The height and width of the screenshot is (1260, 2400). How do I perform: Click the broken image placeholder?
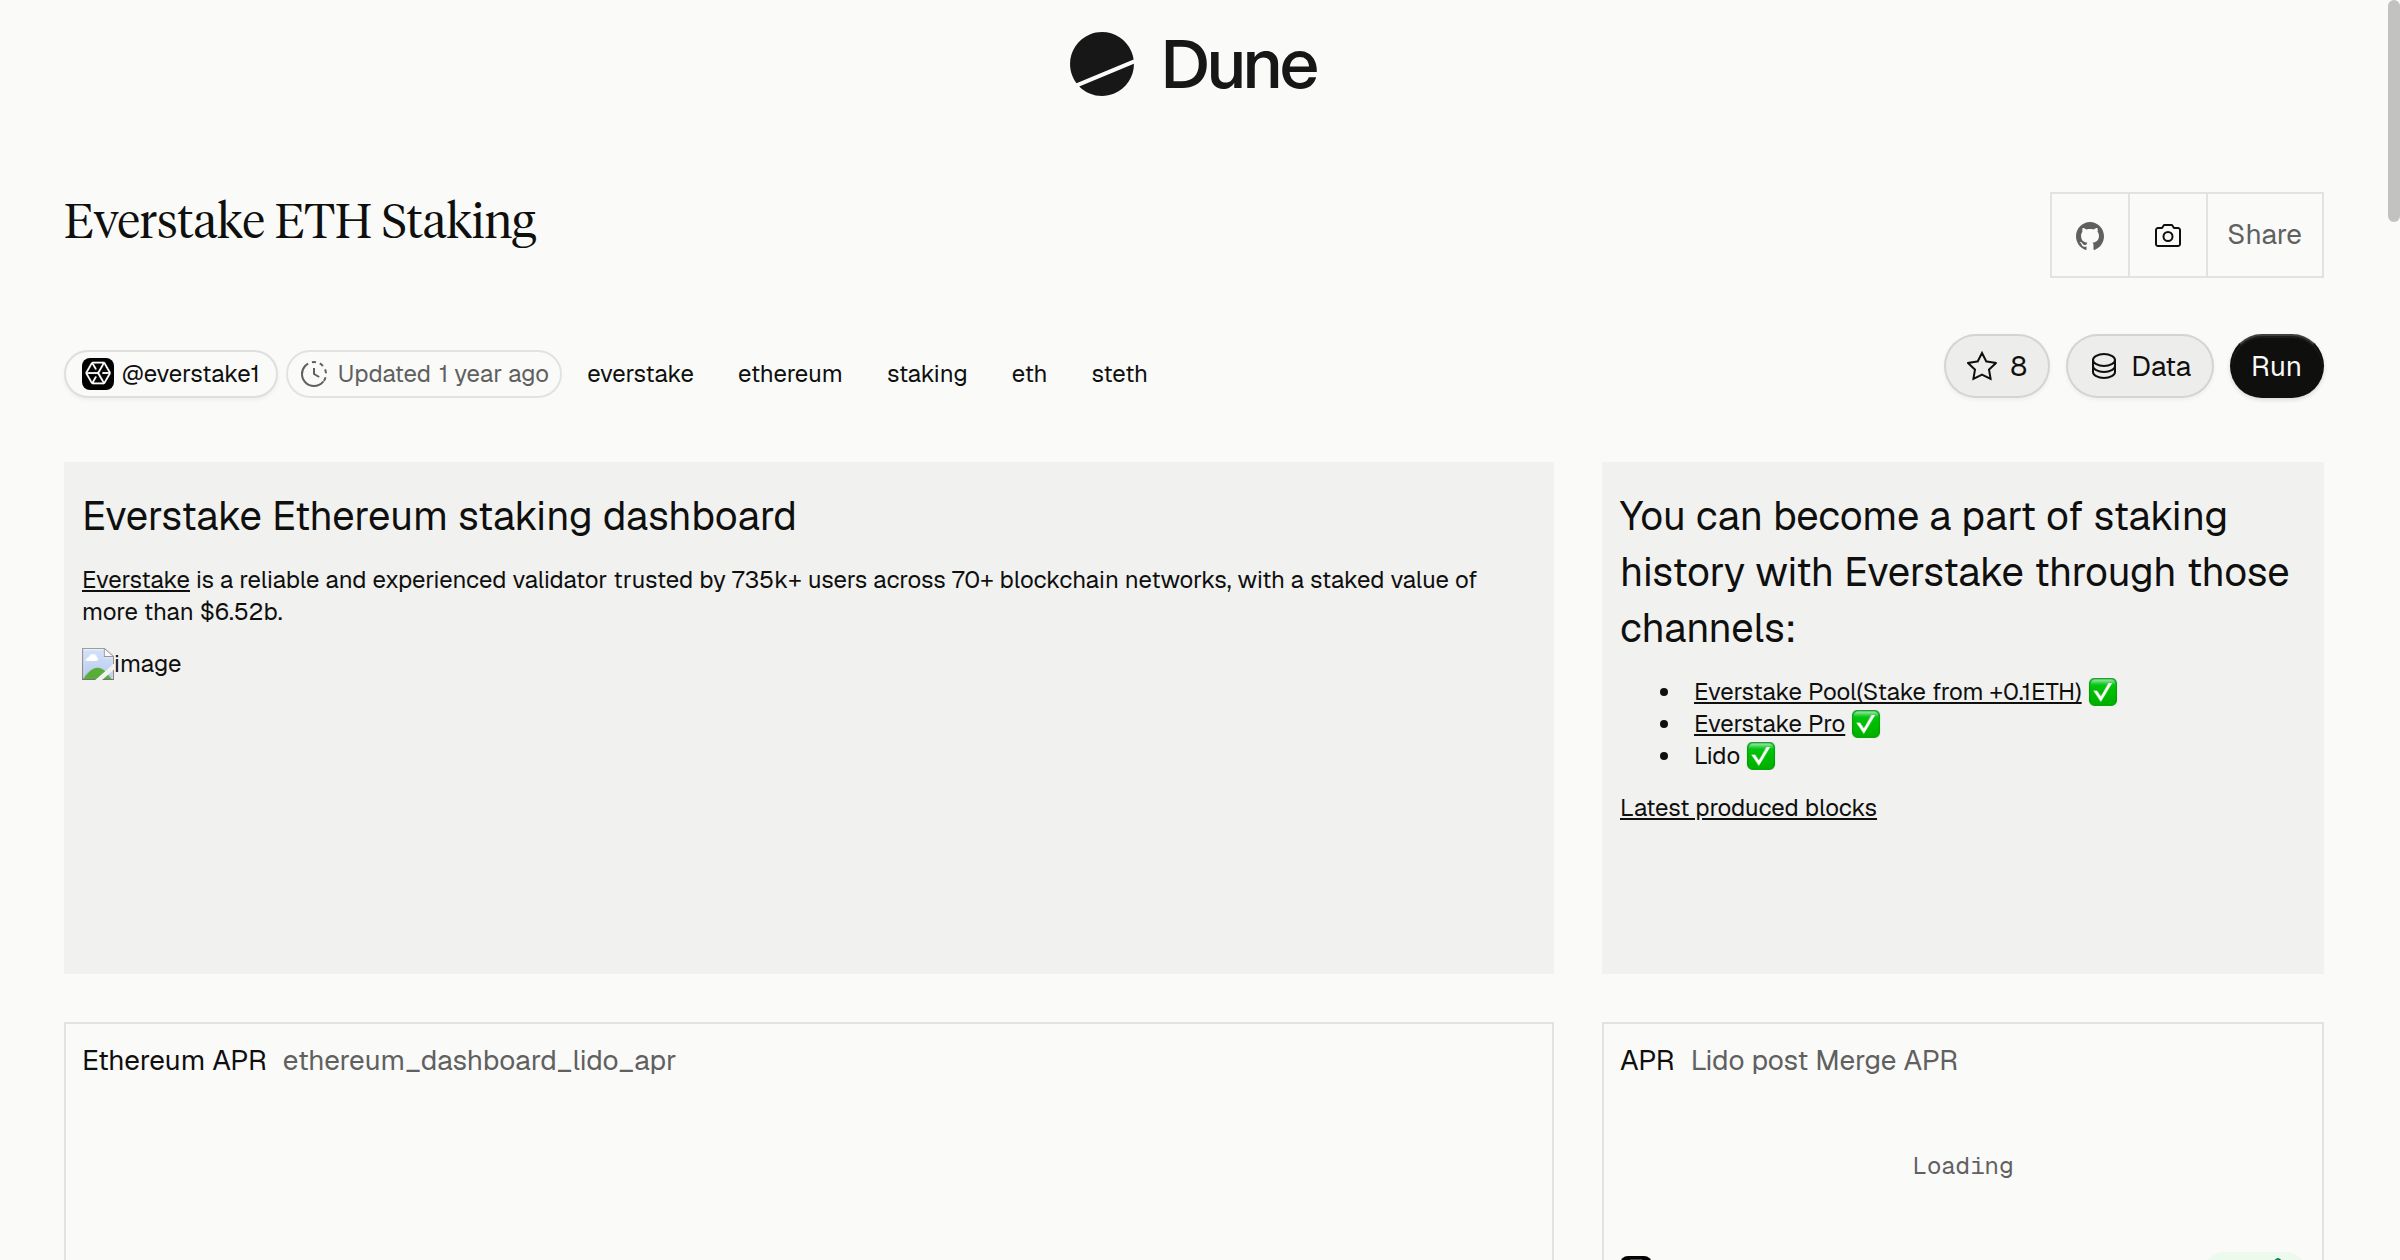tap(131, 664)
